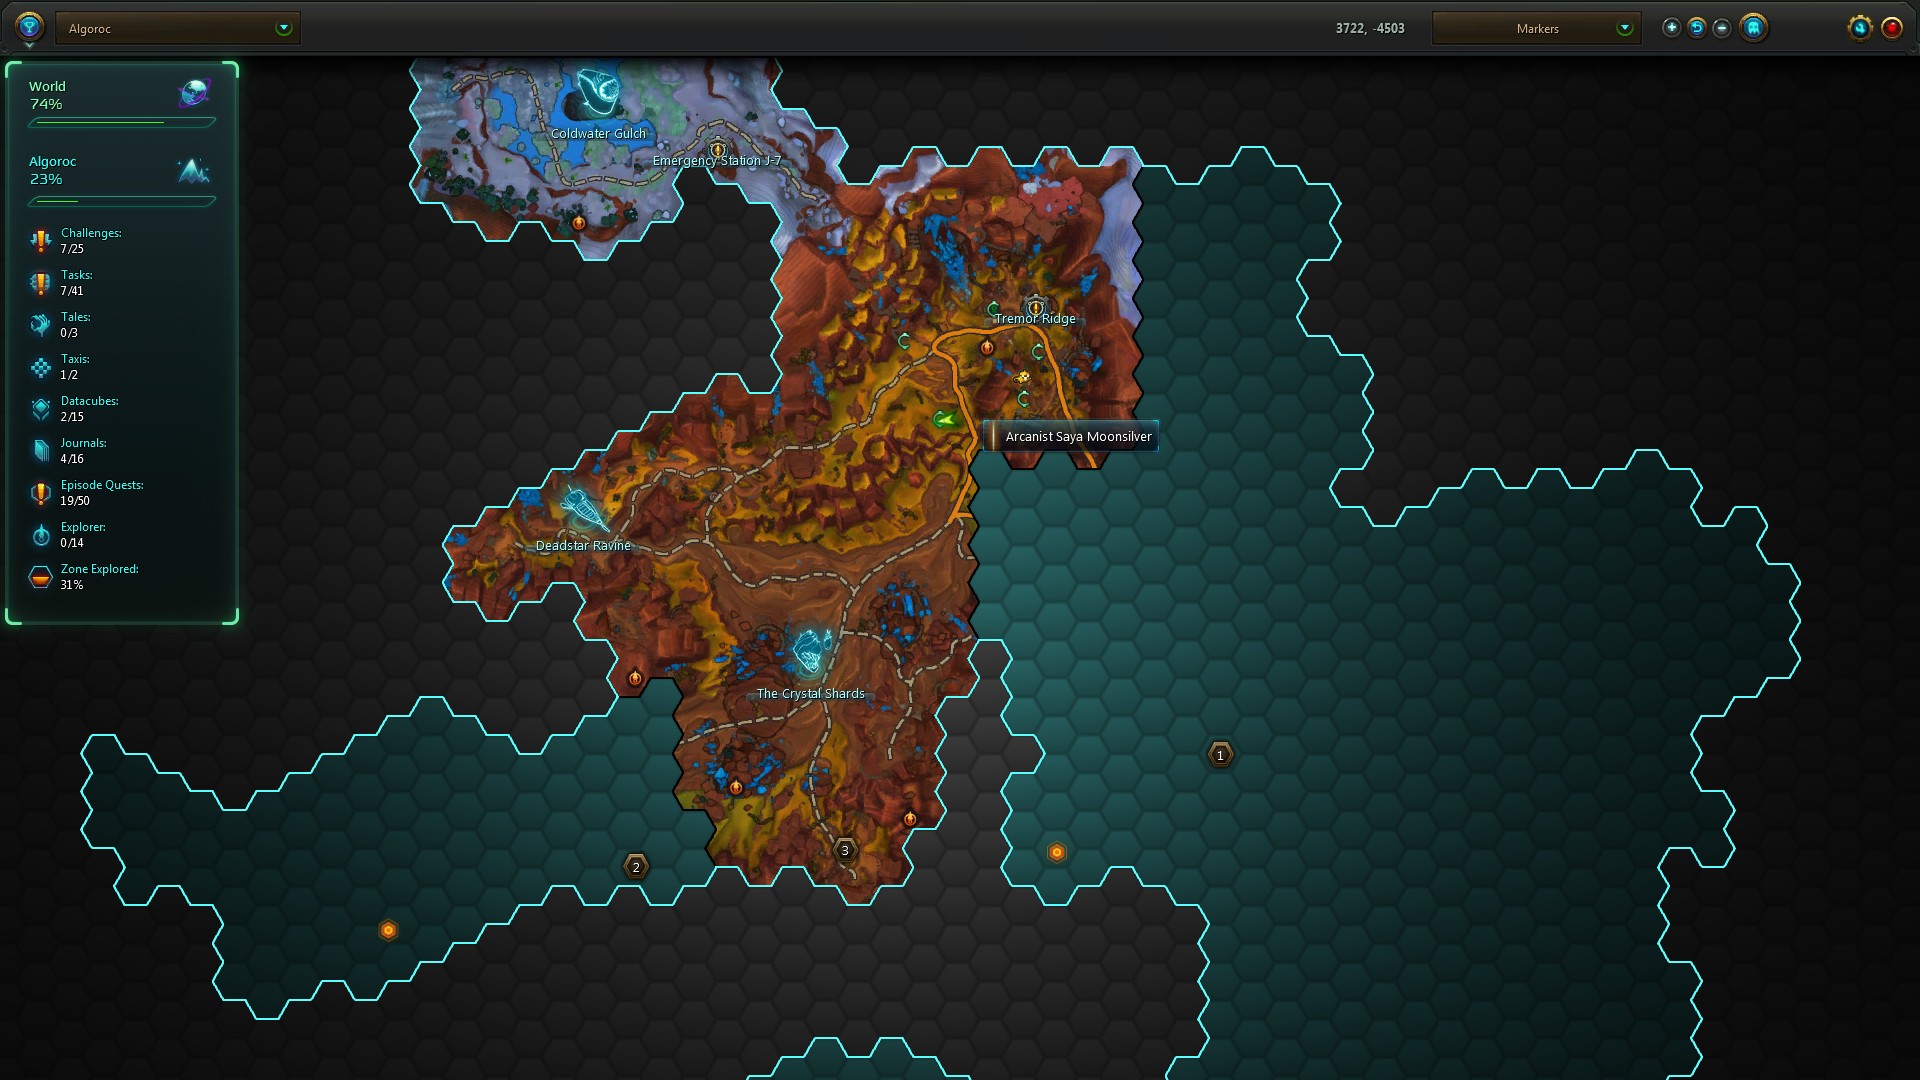Click the Deadstar Ravine label
The width and height of the screenshot is (1920, 1080).
(x=583, y=545)
